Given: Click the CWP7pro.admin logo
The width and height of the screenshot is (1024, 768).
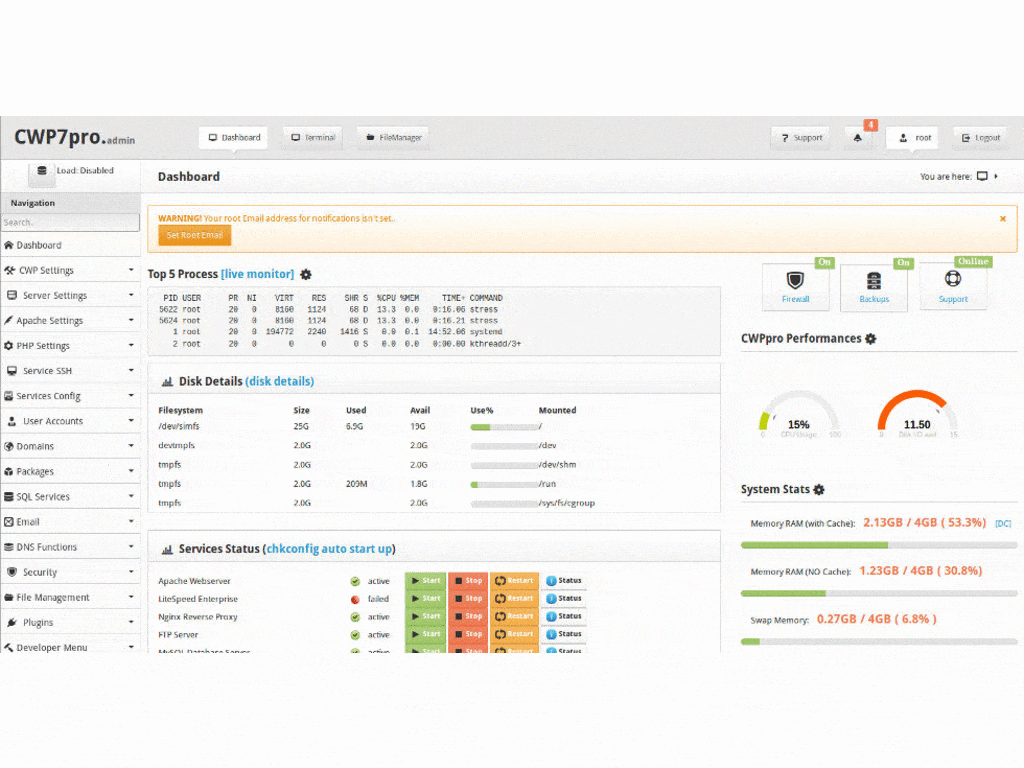Looking at the screenshot, I should click(74, 137).
